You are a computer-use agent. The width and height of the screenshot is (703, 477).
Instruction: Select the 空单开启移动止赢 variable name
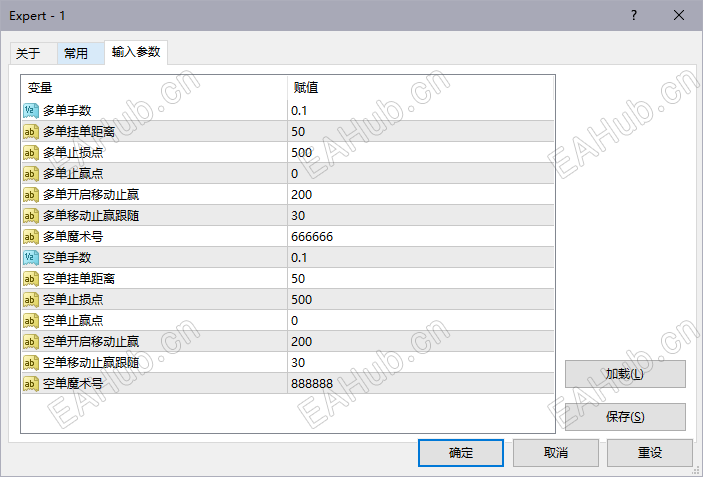tap(91, 342)
